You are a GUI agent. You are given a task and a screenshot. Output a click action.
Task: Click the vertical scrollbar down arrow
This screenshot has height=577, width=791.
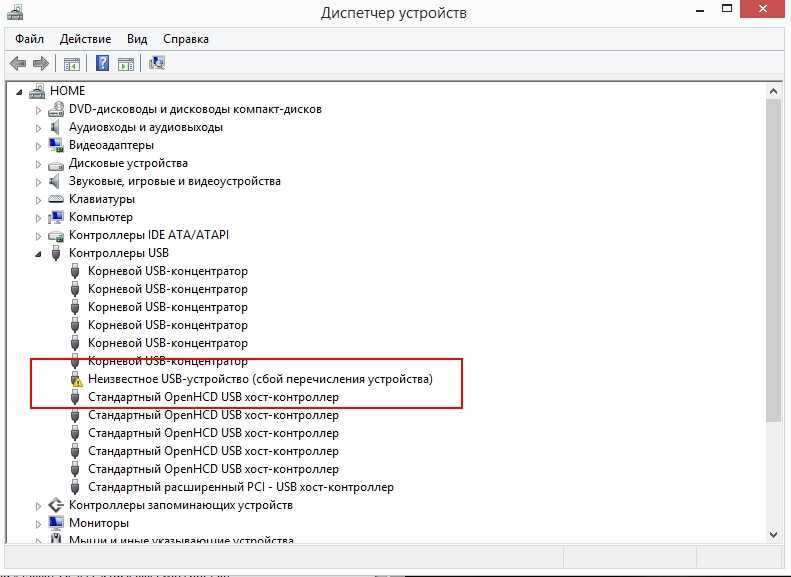773,535
